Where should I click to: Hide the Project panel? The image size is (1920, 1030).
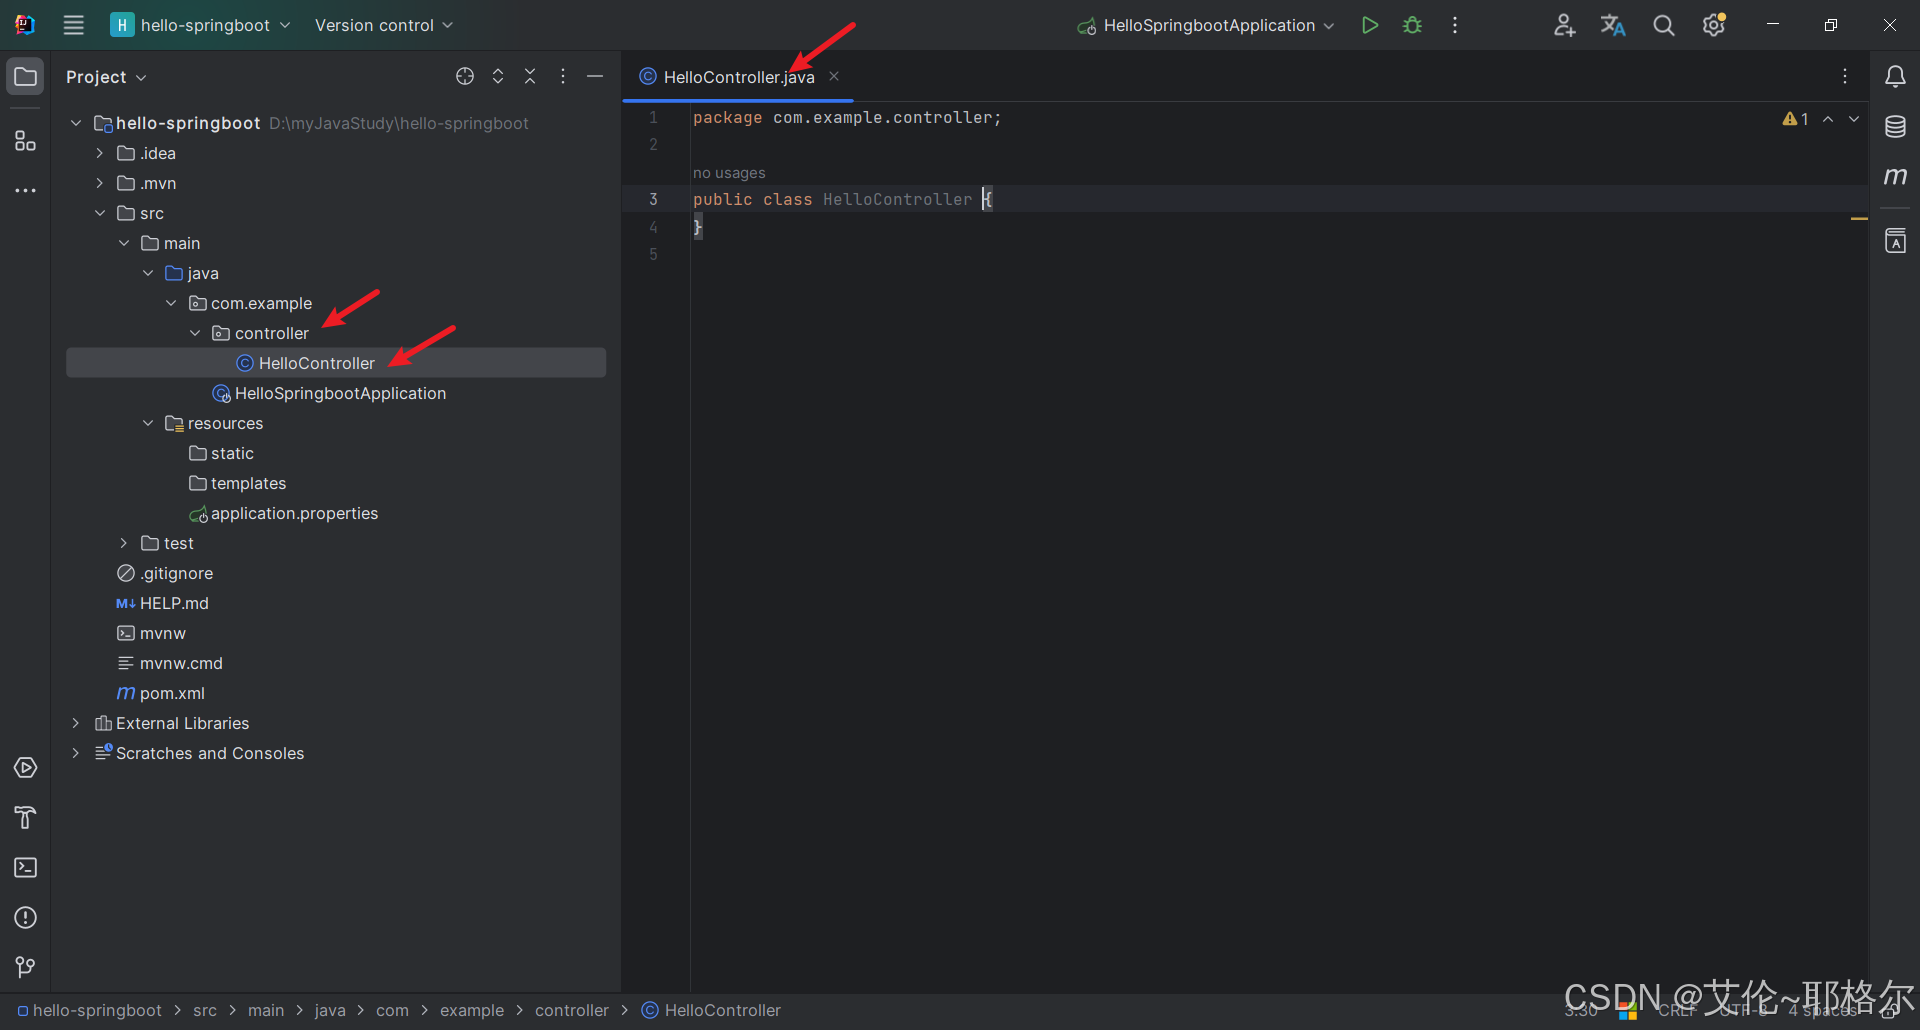[595, 77]
